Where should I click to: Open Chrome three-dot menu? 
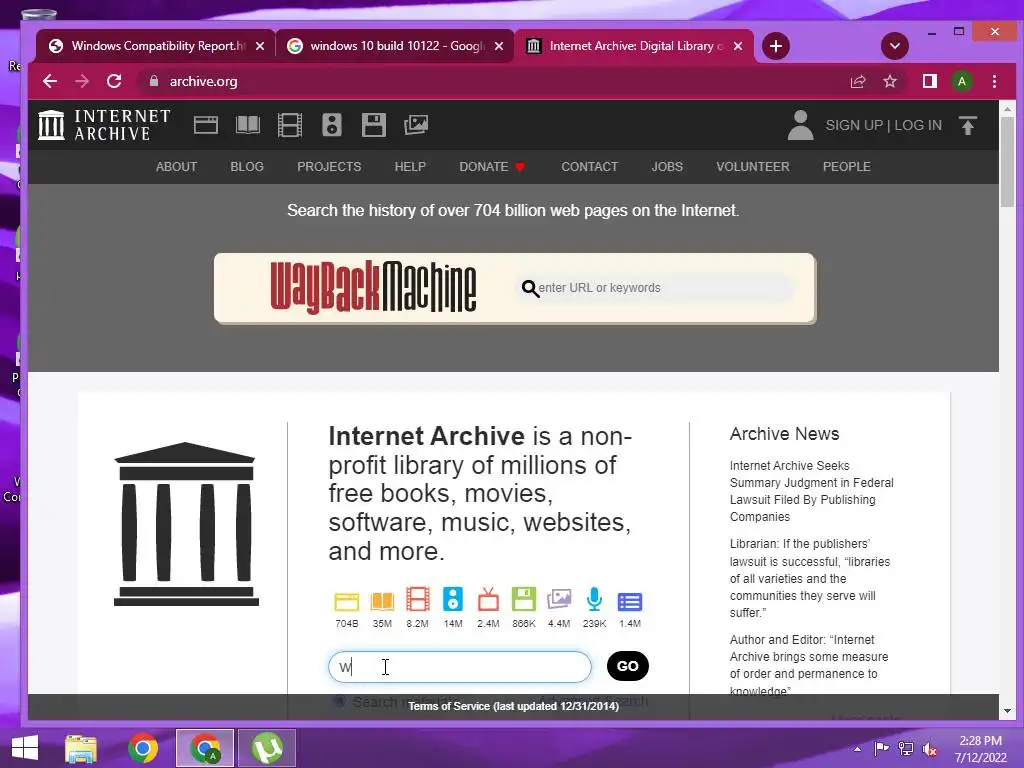(x=995, y=81)
